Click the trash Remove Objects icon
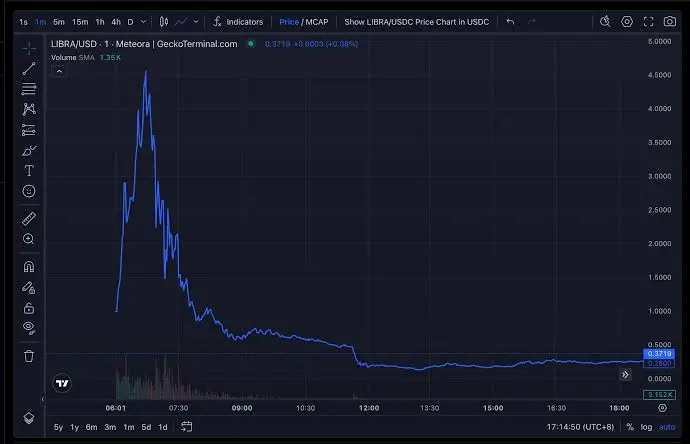Viewport: 690px width, 444px height. tap(29, 356)
